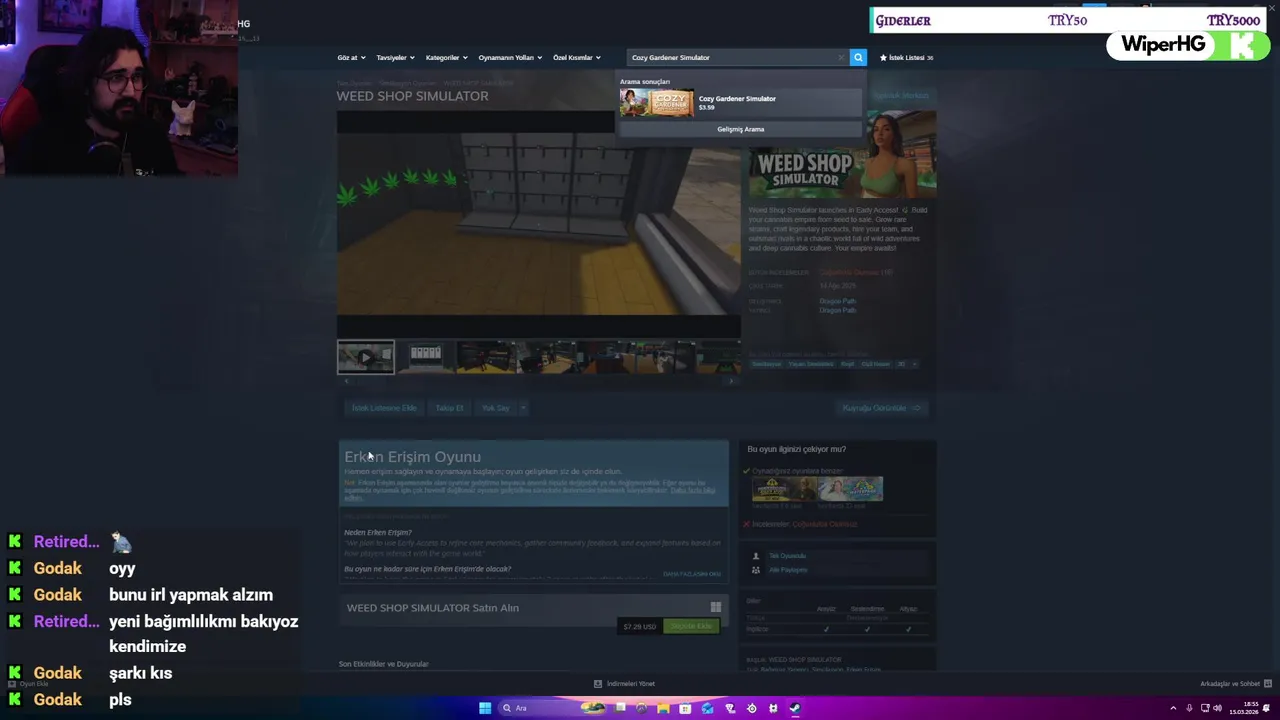The width and height of the screenshot is (1280, 720).
Task: Clear the store search field text
Action: (841, 58)
